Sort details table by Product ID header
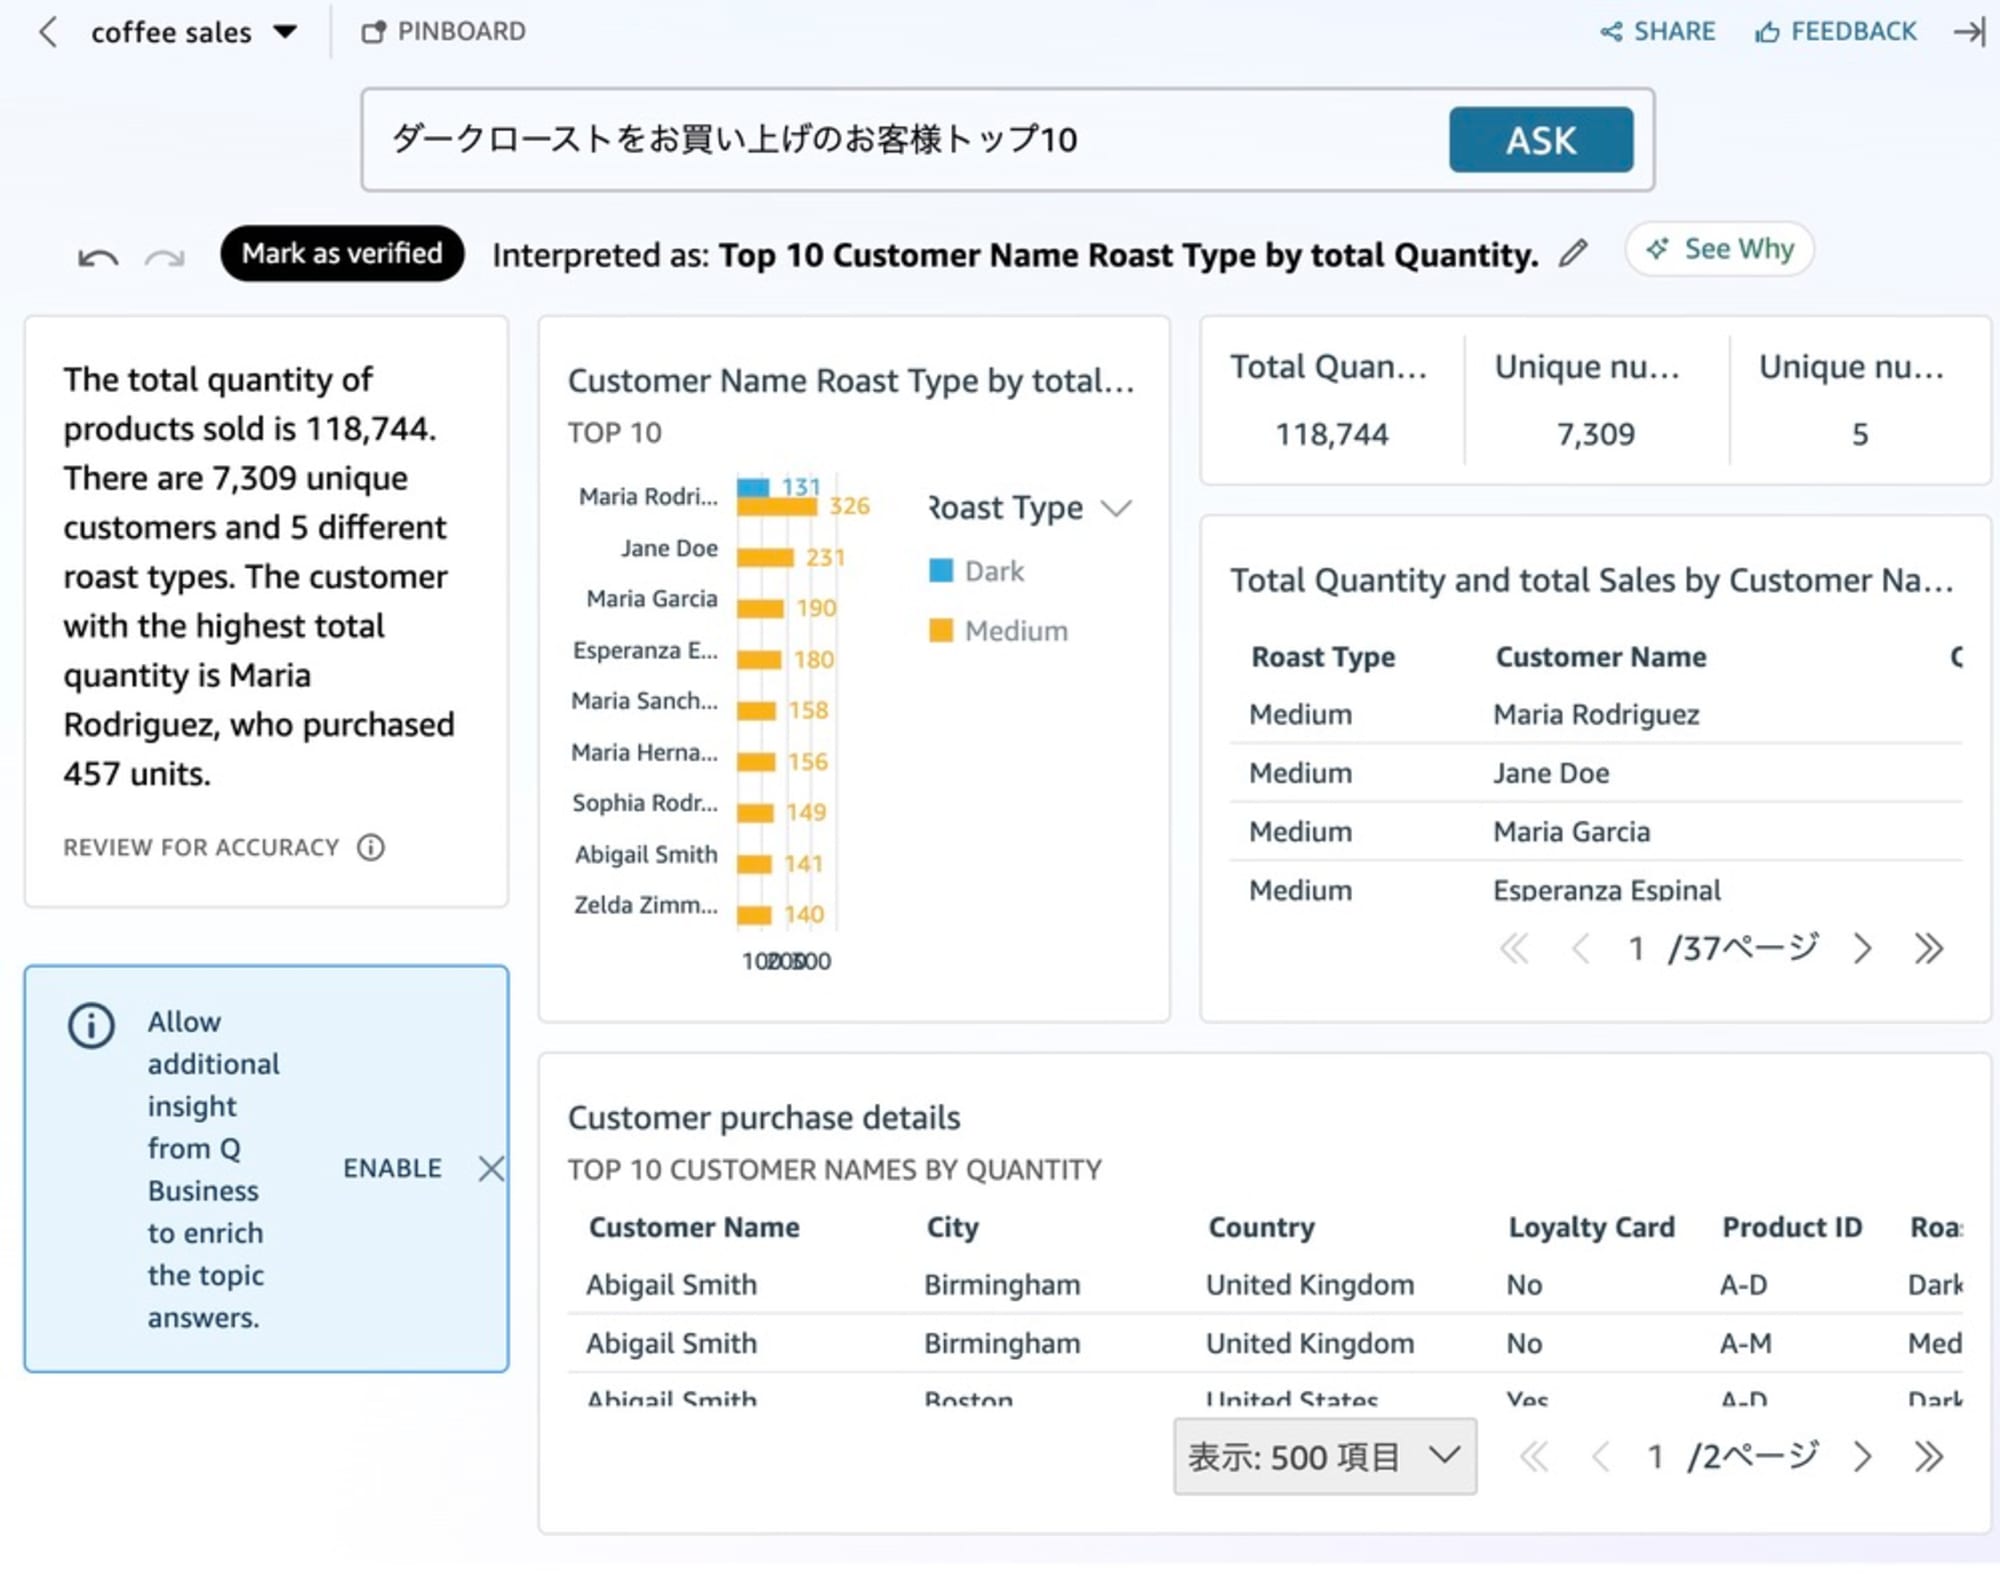The image size is (2000, 1582). coord(1792,1227)
